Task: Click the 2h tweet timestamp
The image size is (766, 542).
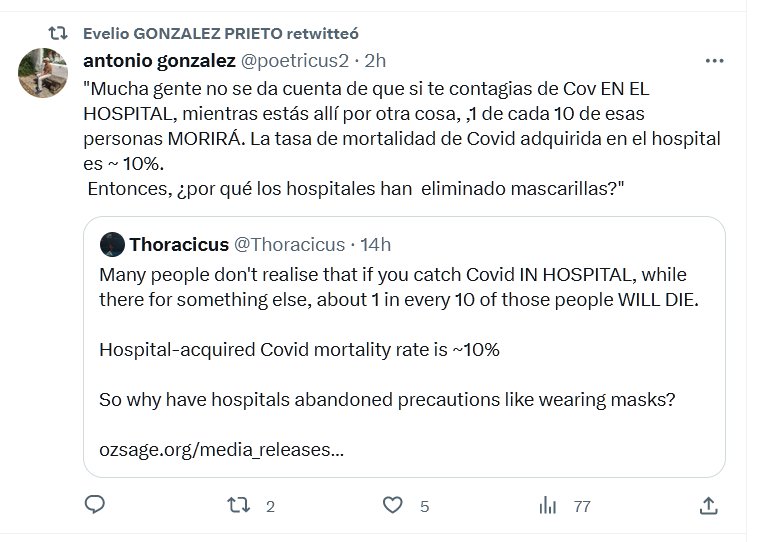Action: click(376, 61)
